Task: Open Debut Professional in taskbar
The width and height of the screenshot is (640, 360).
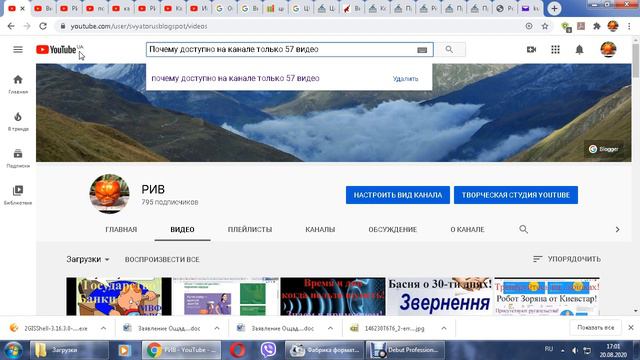Action: pos(405,350)
